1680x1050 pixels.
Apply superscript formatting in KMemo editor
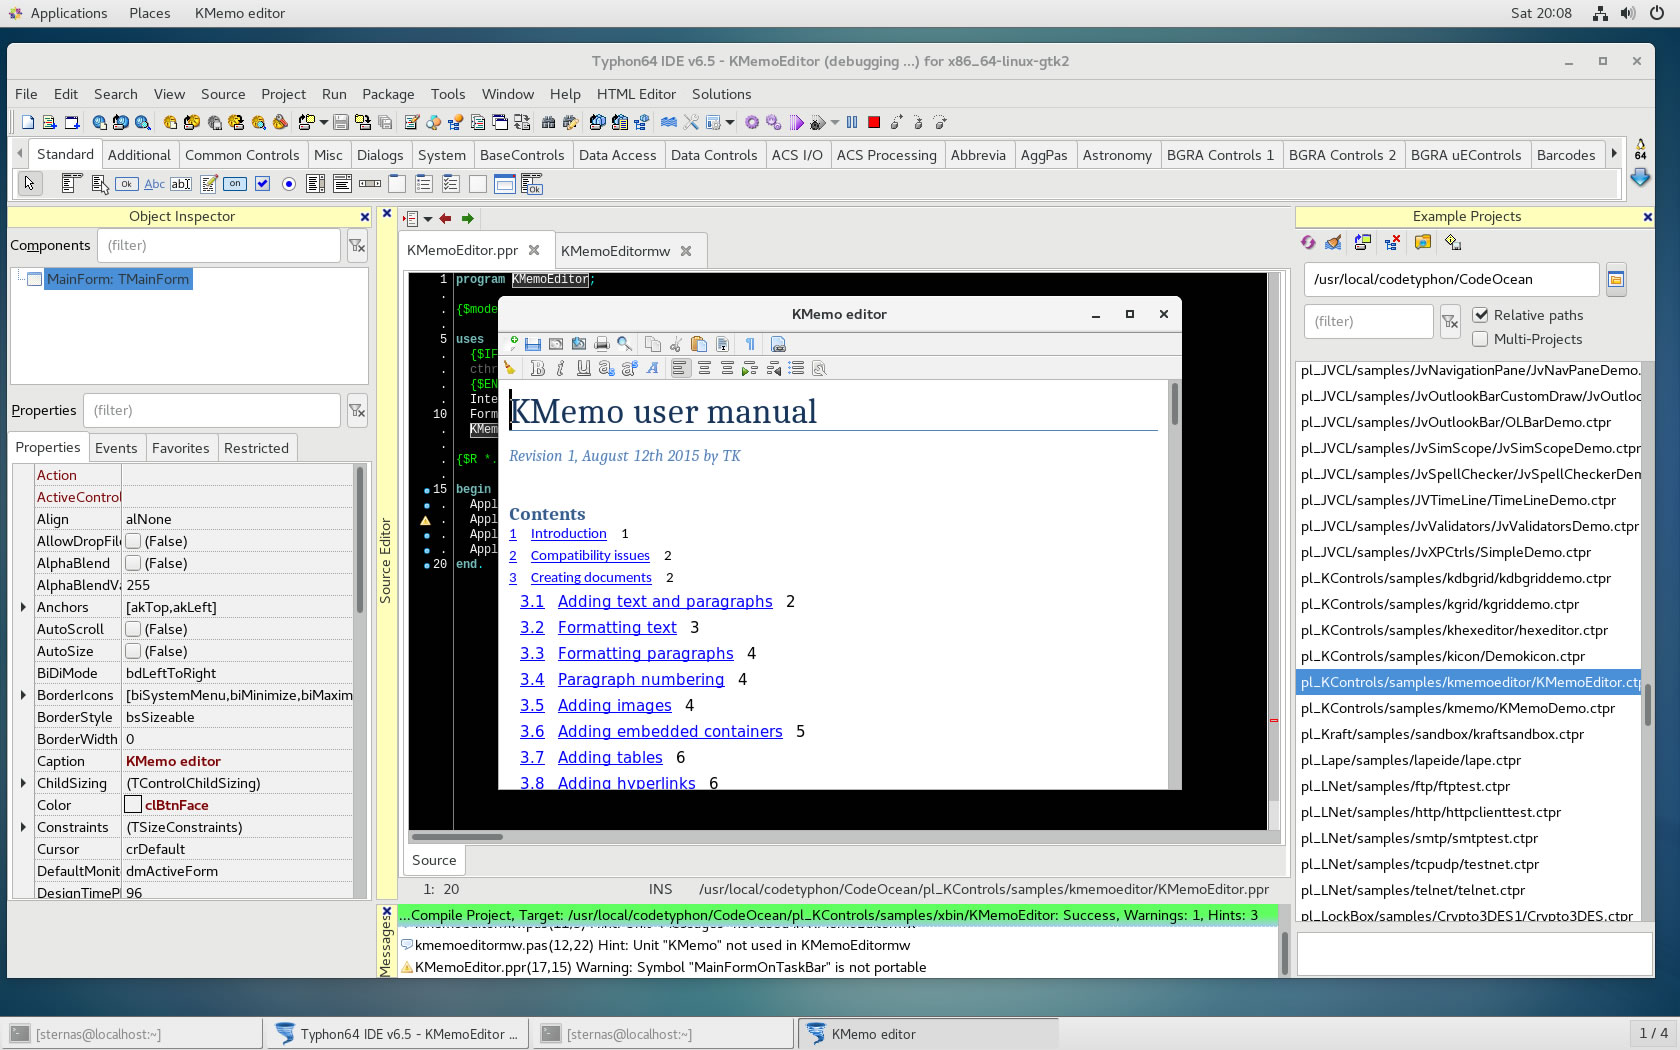pyautogui.click(x=629, y=368)
